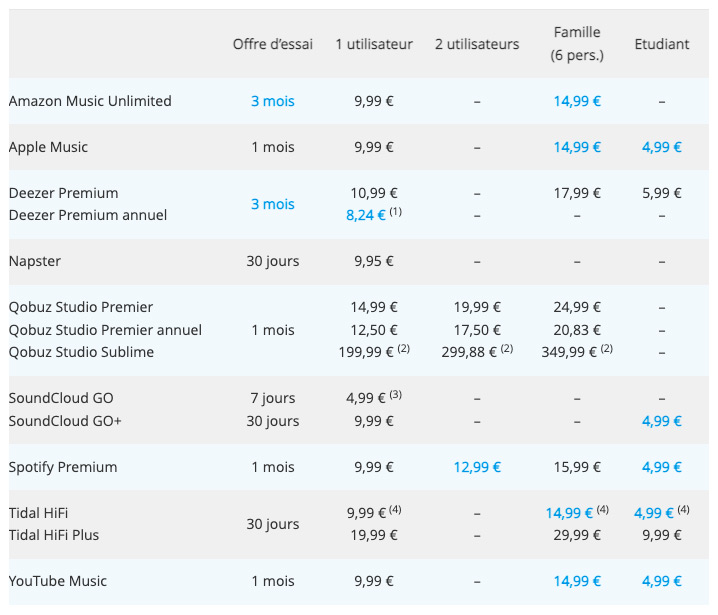
Task: Select Deezer family 17,99 € price
Action: click(577, 193)
